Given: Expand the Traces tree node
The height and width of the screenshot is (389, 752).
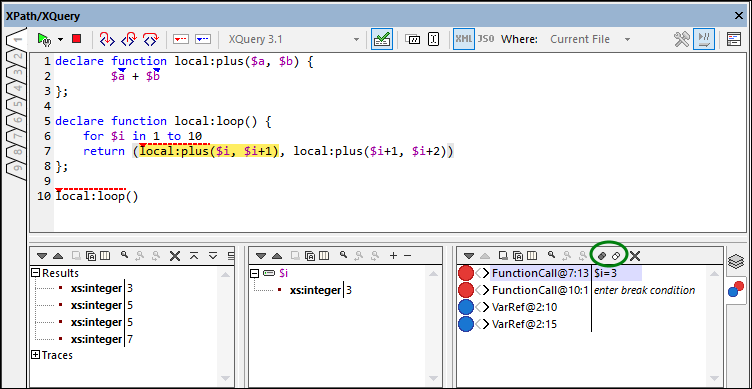Looking at the screenshot, I should tap(35, 355).
